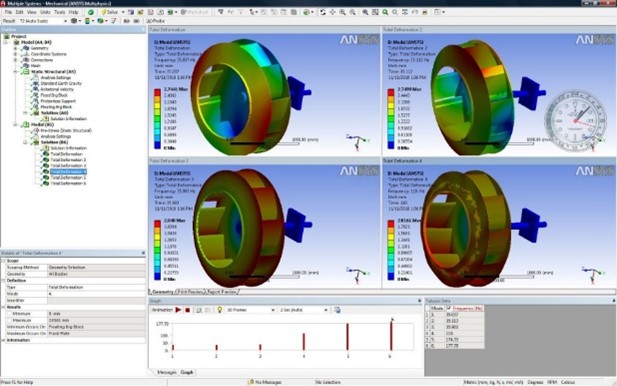617x386 pixels.
Task: Click the green magnifier toolbar icon
Action: click(385, 12)
